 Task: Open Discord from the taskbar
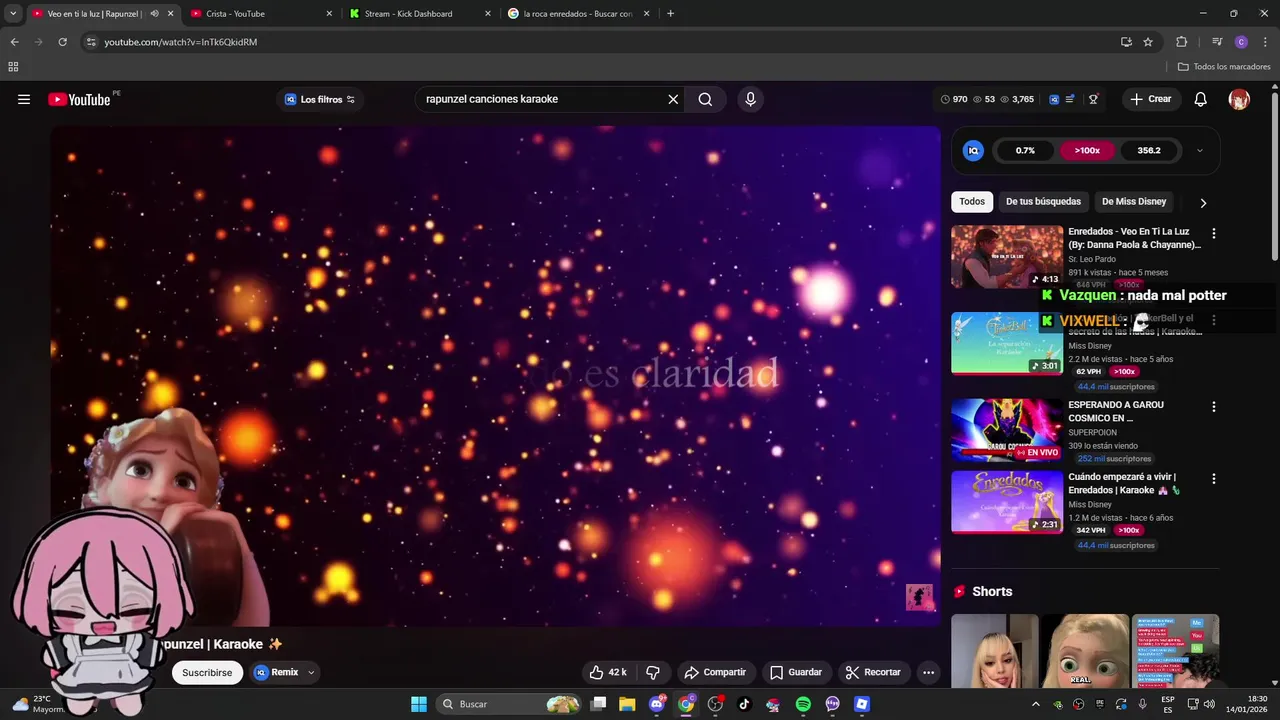point(657,704)
